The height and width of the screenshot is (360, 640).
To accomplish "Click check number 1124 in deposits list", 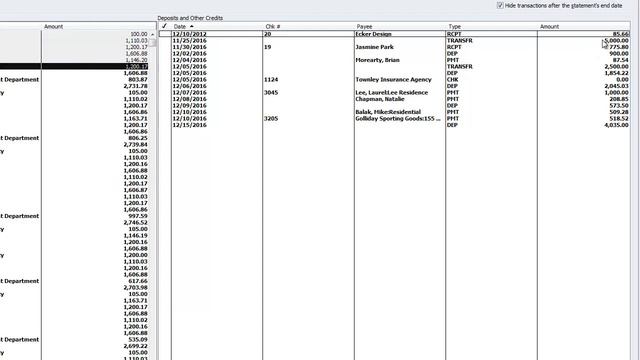I will click(x=271, y=80).
